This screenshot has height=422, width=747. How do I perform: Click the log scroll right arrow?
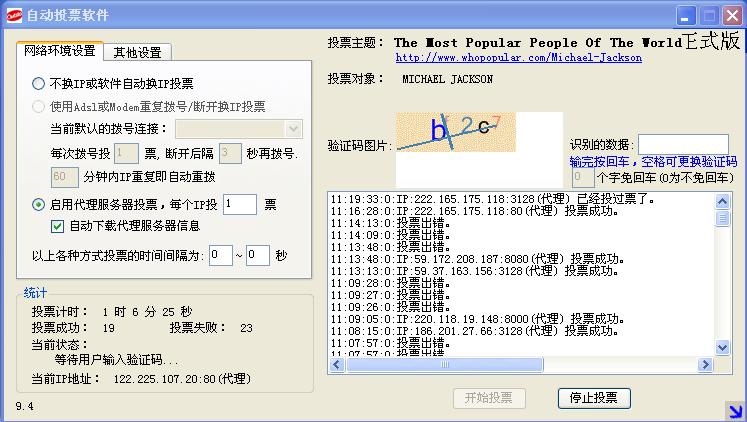pyautogui.click(x=705, y=365)
